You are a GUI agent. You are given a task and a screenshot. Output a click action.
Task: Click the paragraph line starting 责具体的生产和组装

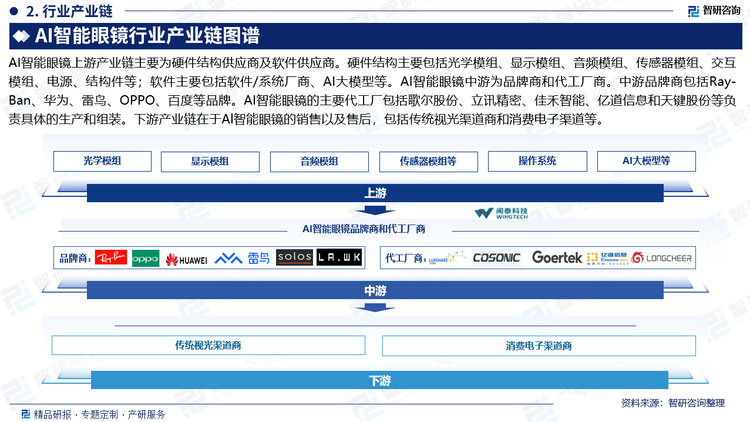(x=306, y=119)
